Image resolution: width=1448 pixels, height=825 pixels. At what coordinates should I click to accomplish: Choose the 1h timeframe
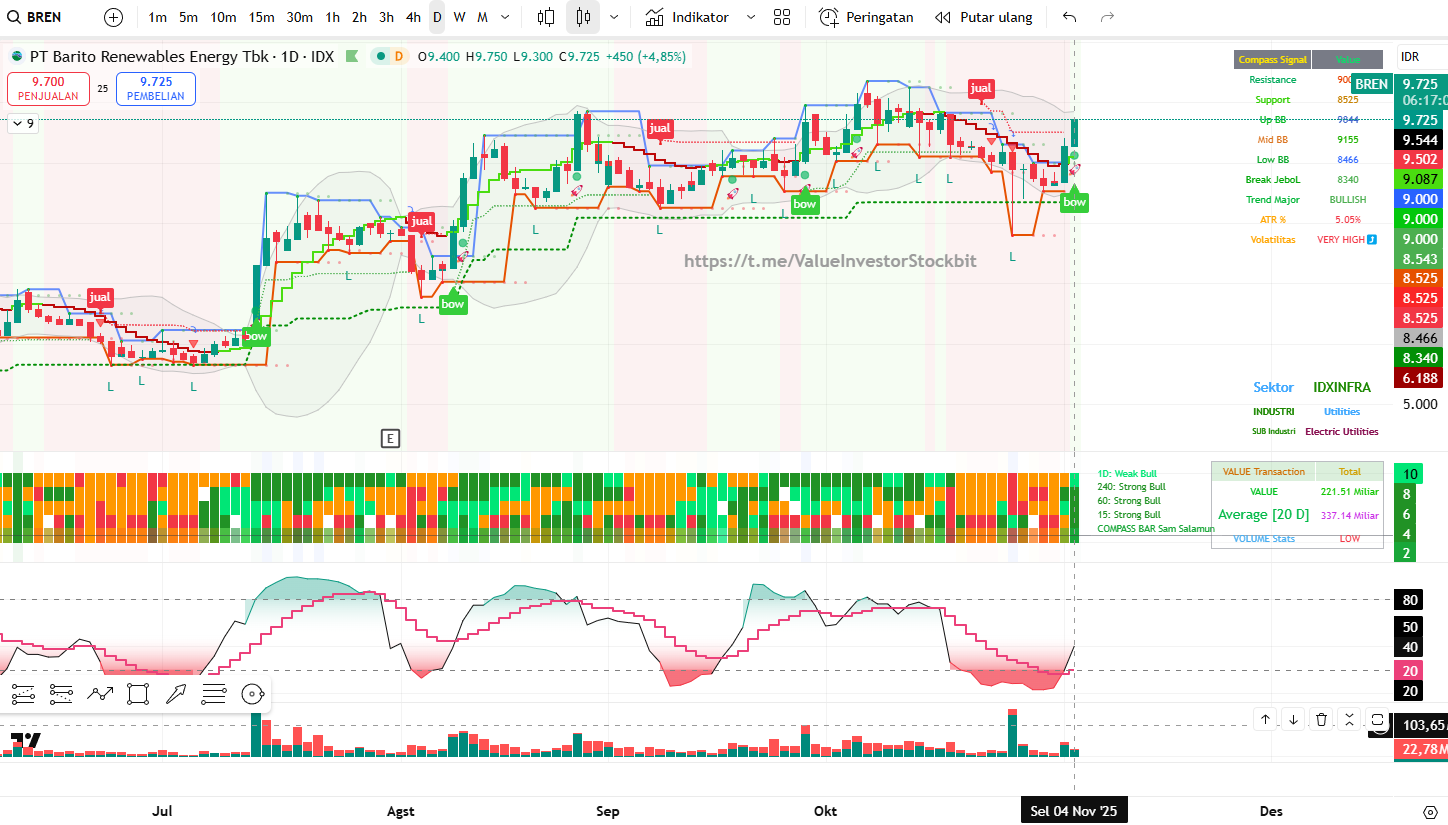(x=332, y=17)
